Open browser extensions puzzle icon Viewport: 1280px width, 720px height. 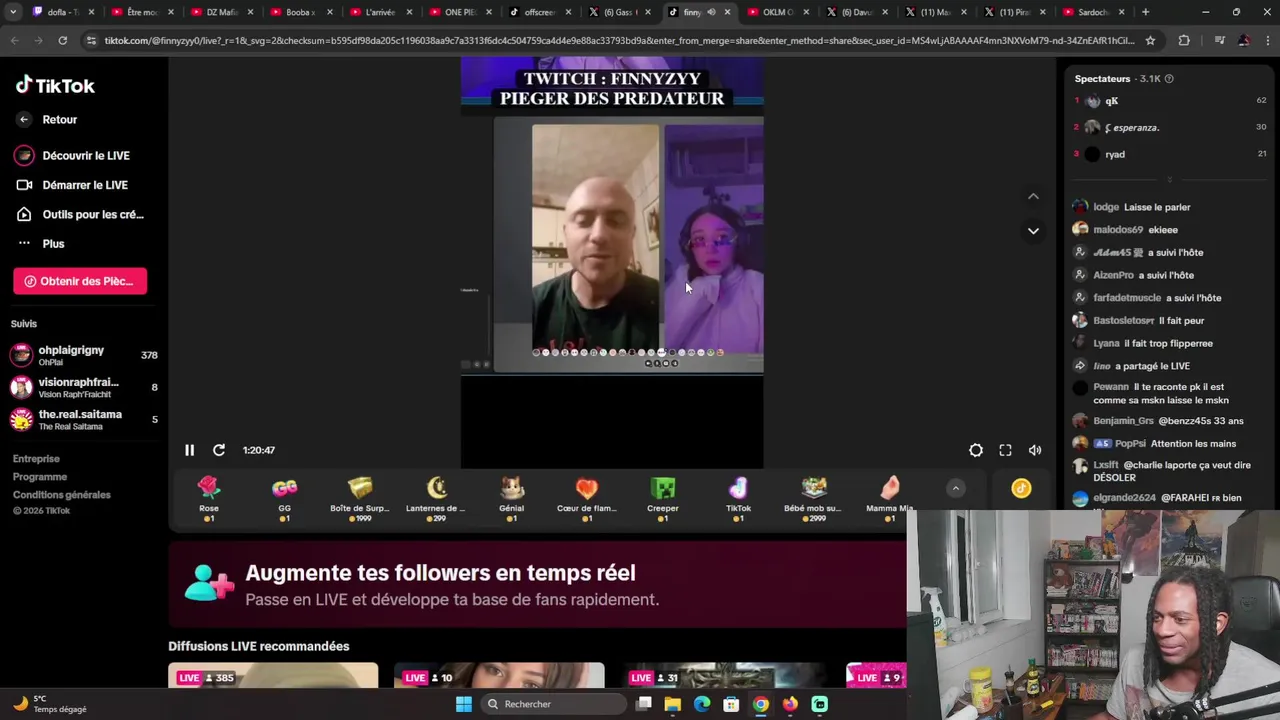pyautogui.click(x=1184, y=40)
